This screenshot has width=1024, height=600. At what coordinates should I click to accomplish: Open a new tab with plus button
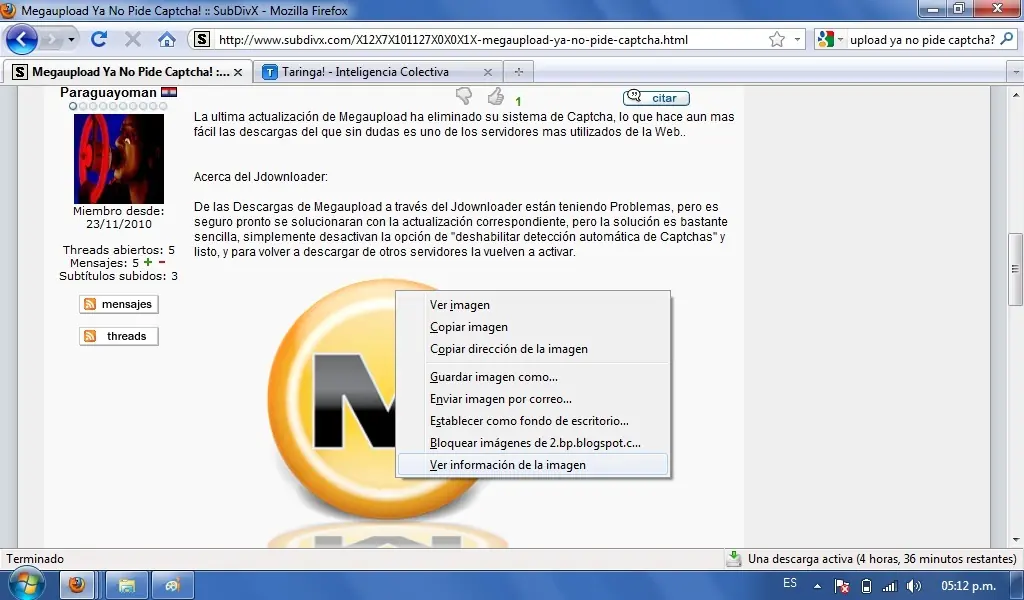pyautogui.click(x=519, y=72)
